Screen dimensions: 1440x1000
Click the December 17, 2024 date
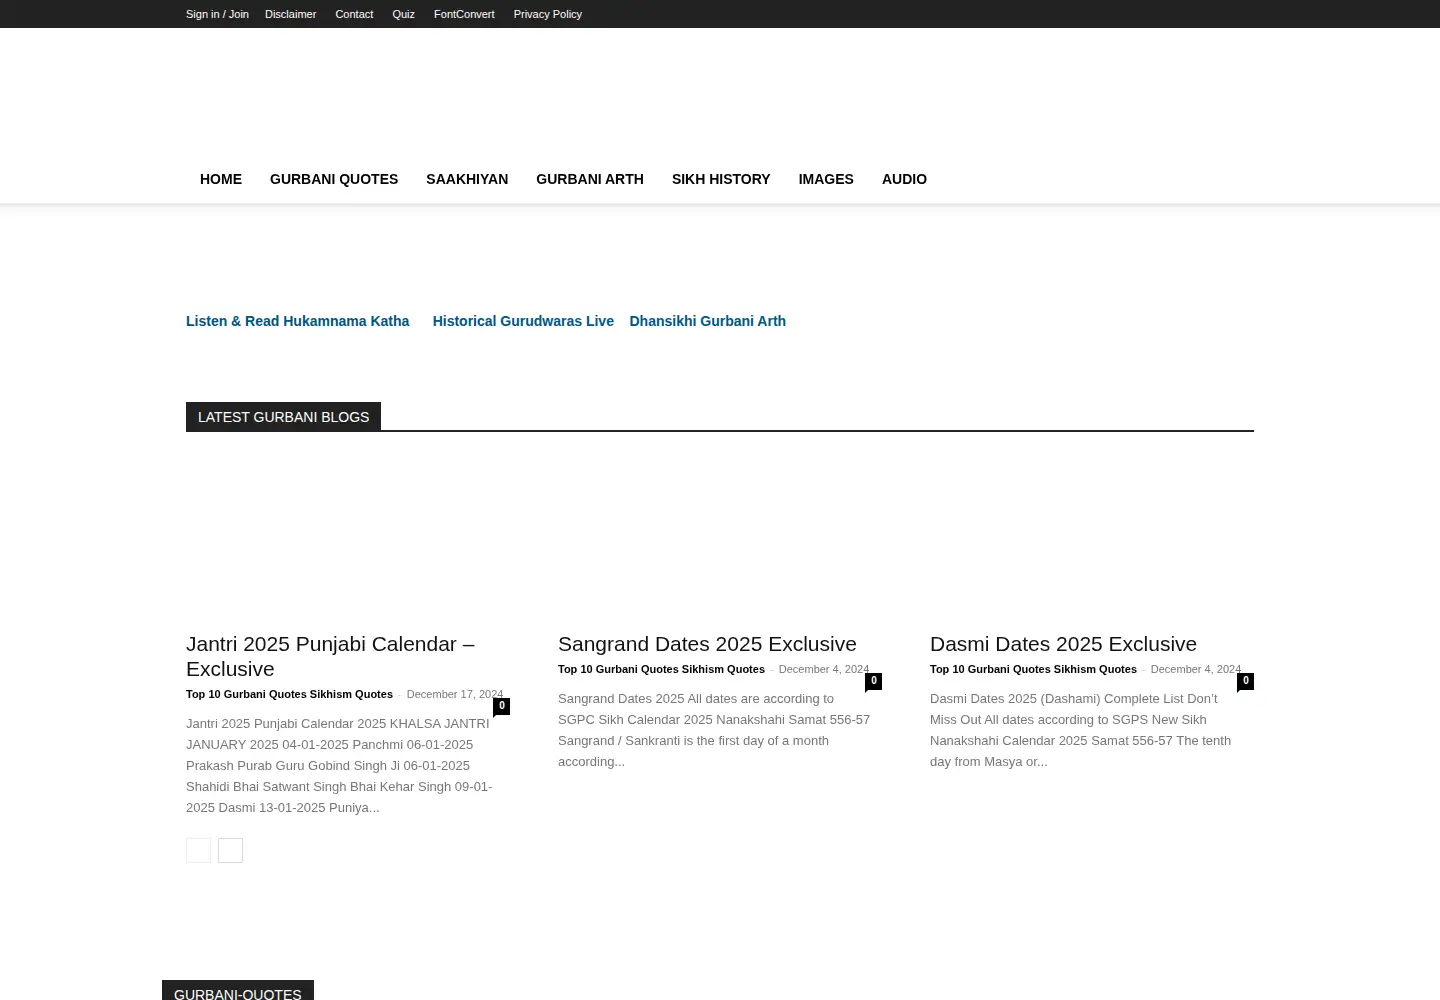click(x=455, y=694)
